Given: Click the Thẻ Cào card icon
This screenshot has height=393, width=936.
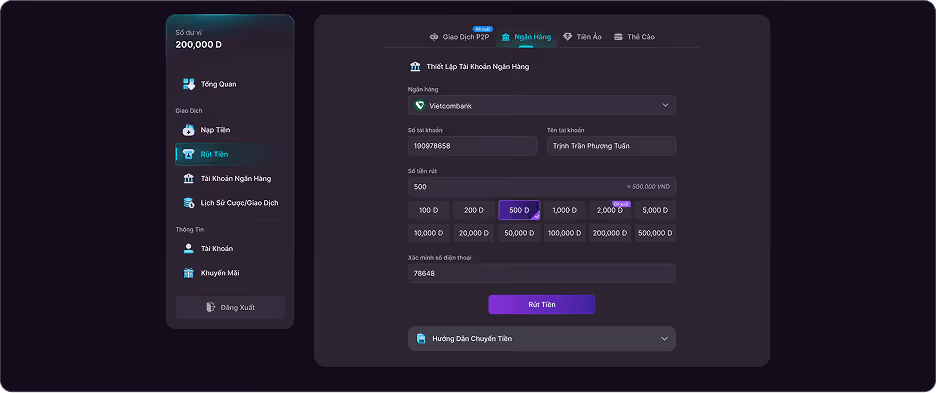Looking at the screenshot, I should click(x=618, y=37).
